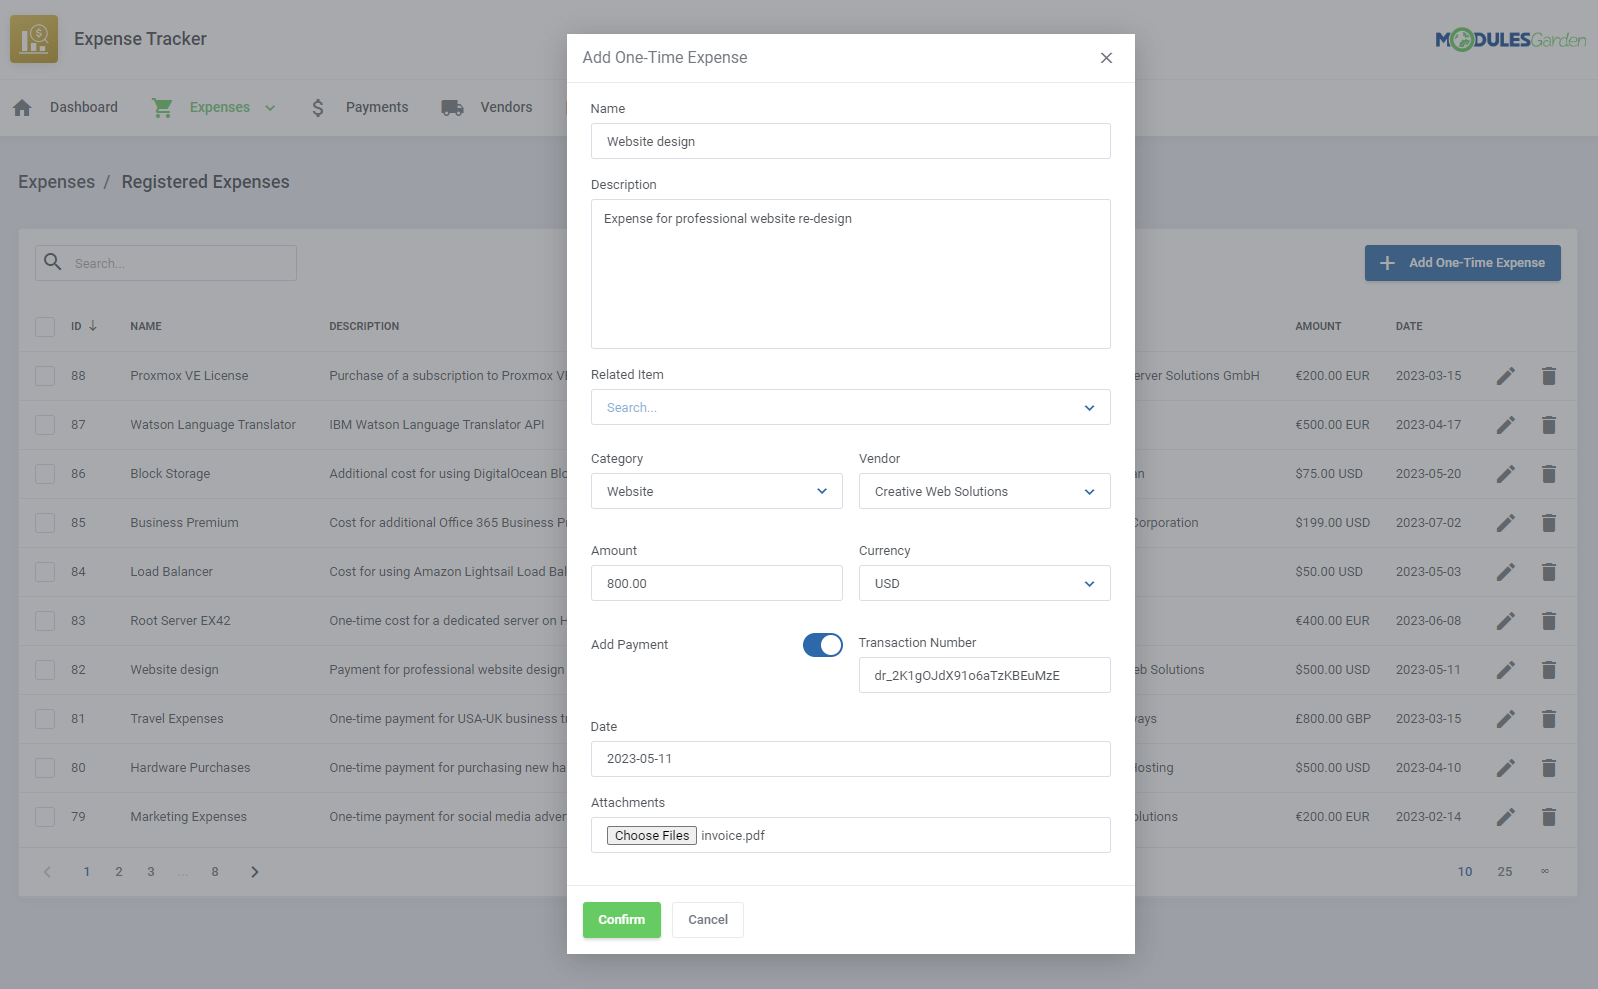Image resolution: width=1598 pixels, height=989 pixels.
Task: Edit the Load Balancer expense
Action: click(1505, 572)
